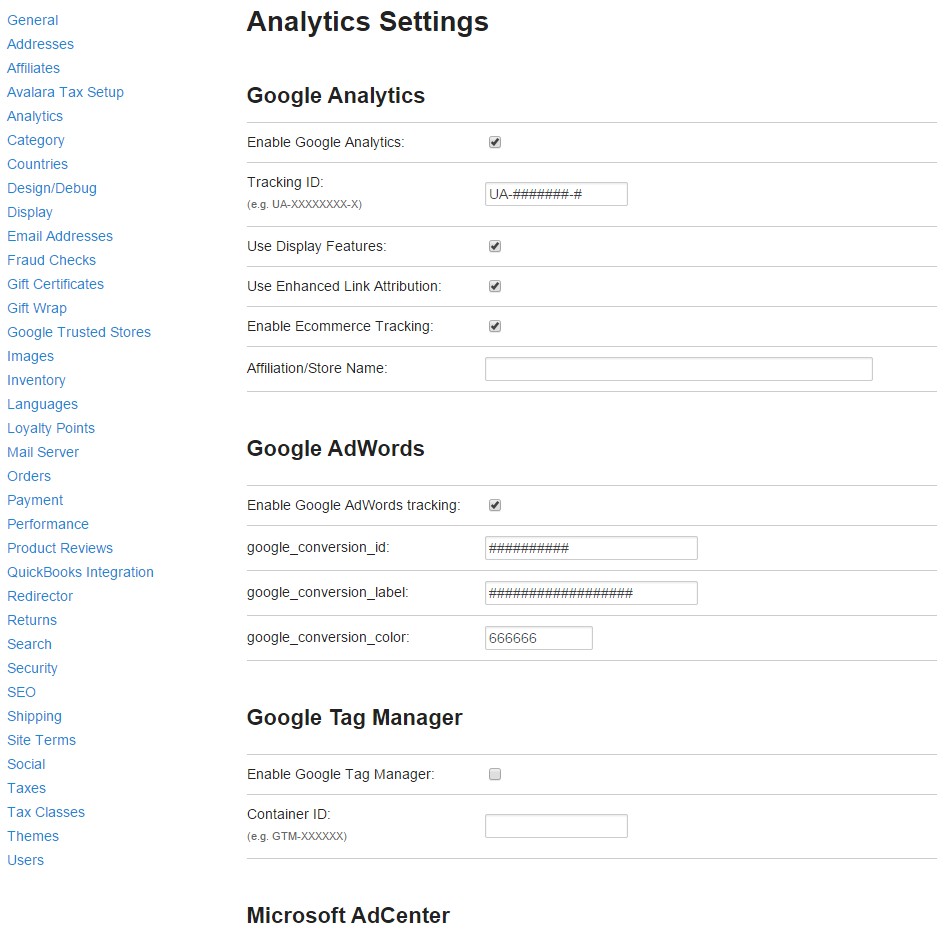The image size is (950, 935).
Task: Edit the google_conversion_color value field
Action: click(538, 638)
